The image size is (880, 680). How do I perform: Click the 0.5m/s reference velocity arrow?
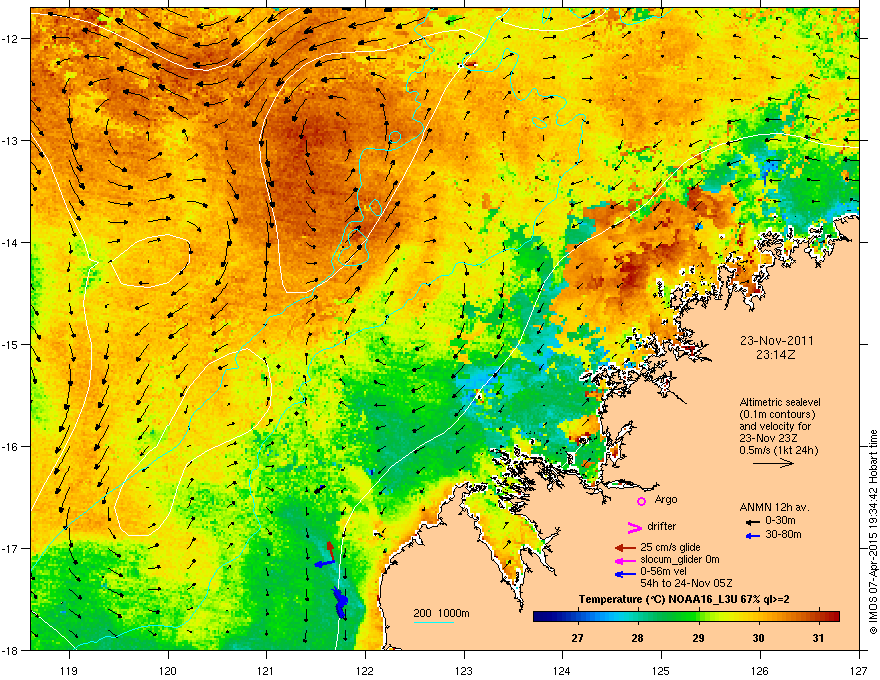tap(773, 463)
